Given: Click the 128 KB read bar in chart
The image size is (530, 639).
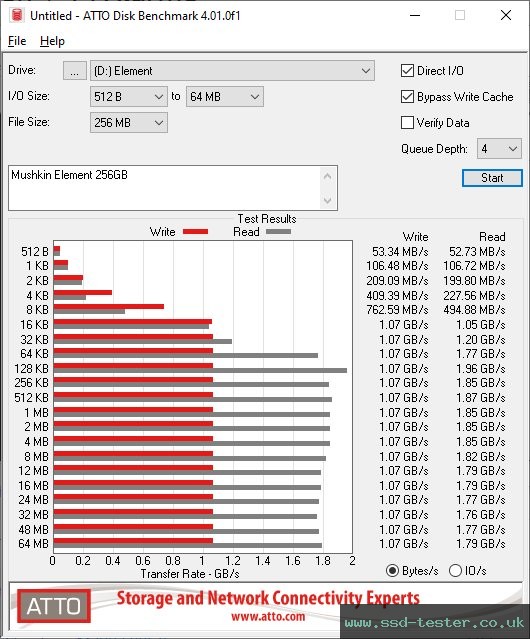Looking at the screenshot, I should [200, 370].
